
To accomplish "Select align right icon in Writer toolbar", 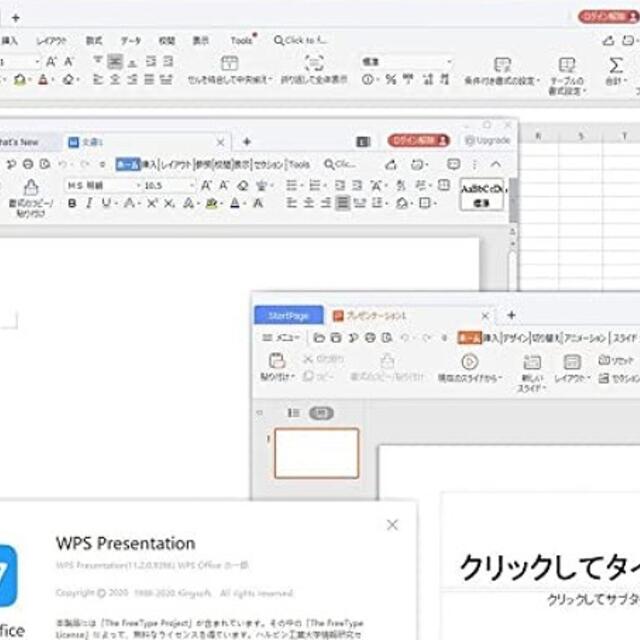I will click(x=325, y=202).
